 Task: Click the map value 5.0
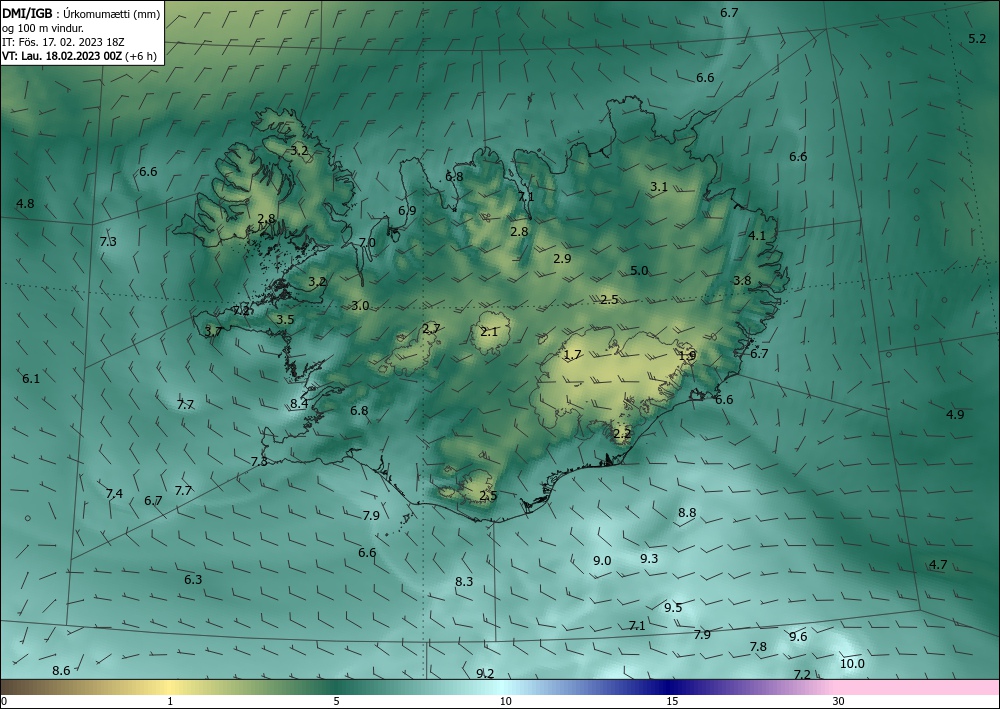tap(639, 271)
